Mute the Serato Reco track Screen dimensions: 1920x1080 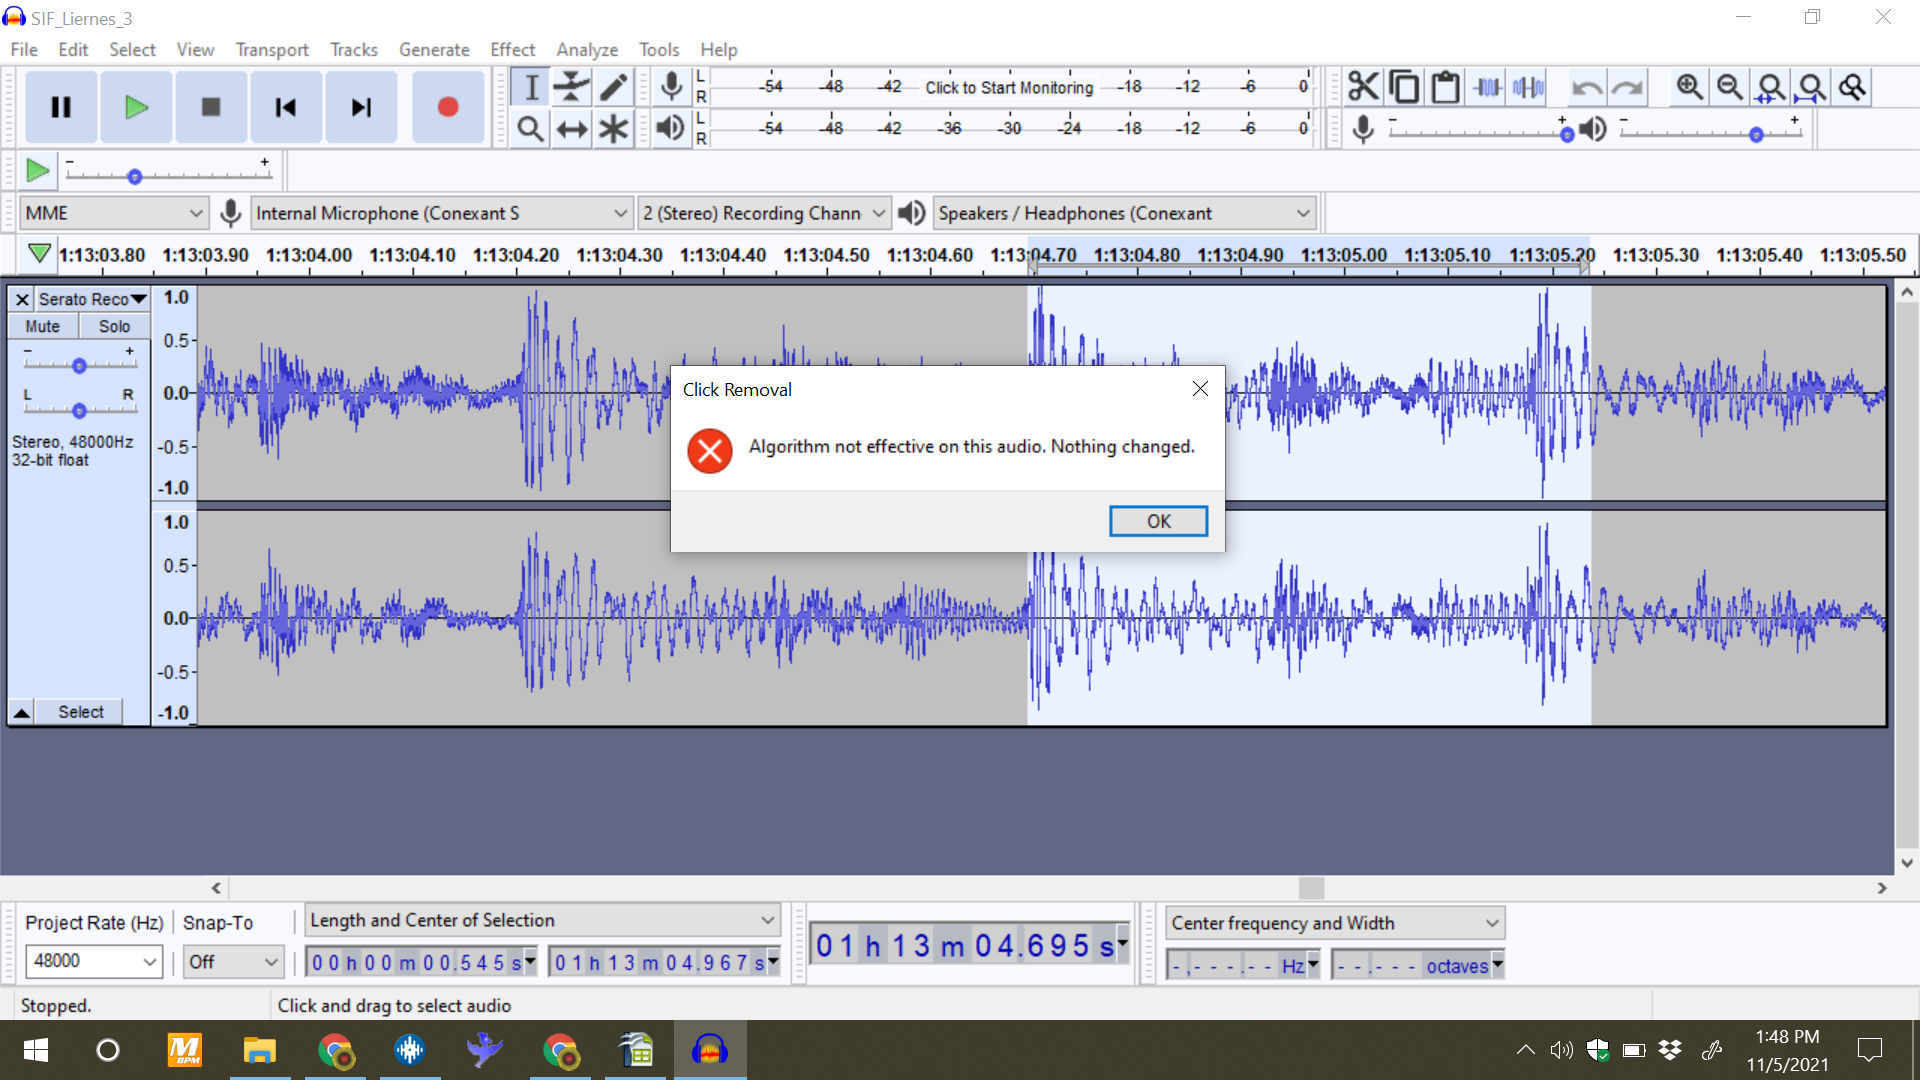point(42,325)
